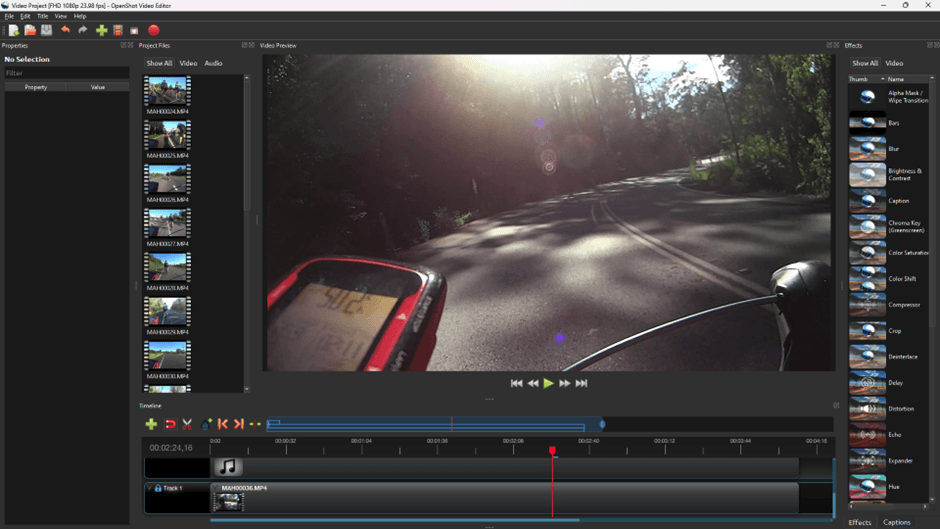Toggle the snapping magnet in timeline toolbar
Viewport: 940px width, 529px height.
pyautogui.click(x=170, y=424)
